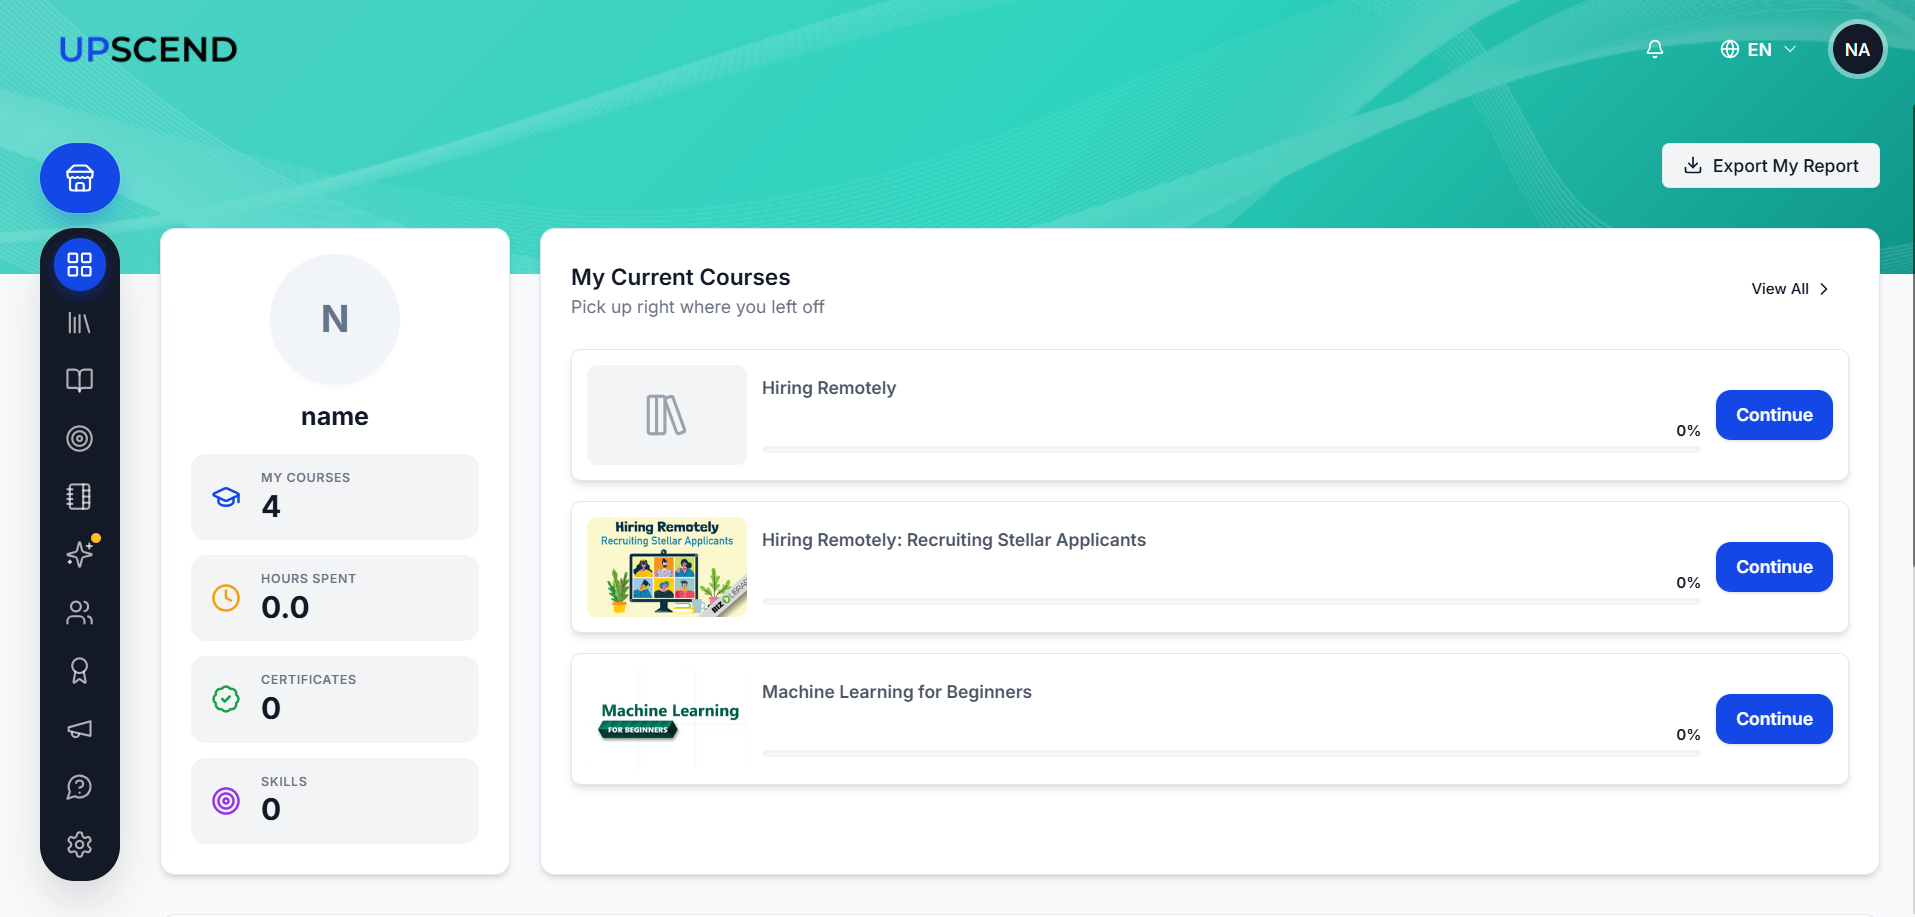Screen dimensions: 1915x917
Task: Open the target goals sidebar icon
Action: [x=80, y=438]
